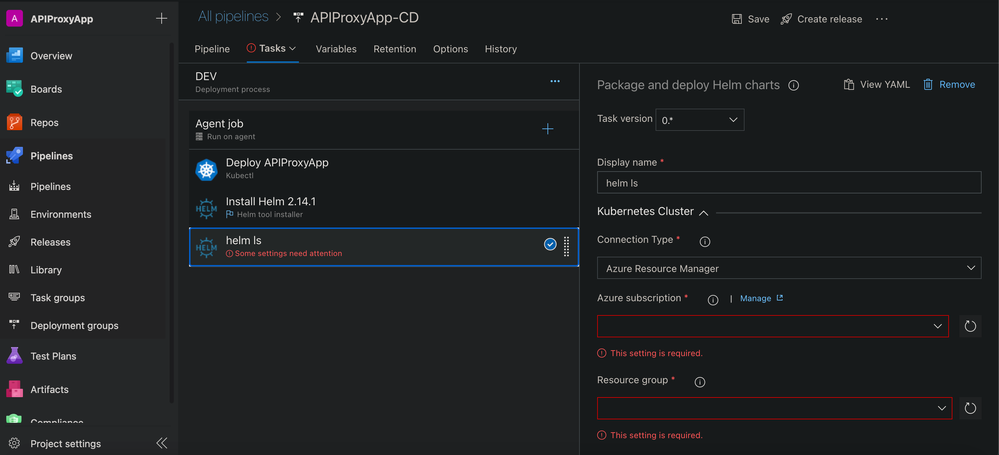Select the Agent job row
This screenshot has height=455, width=999.
pyautogui.click(x=384, y=129)
